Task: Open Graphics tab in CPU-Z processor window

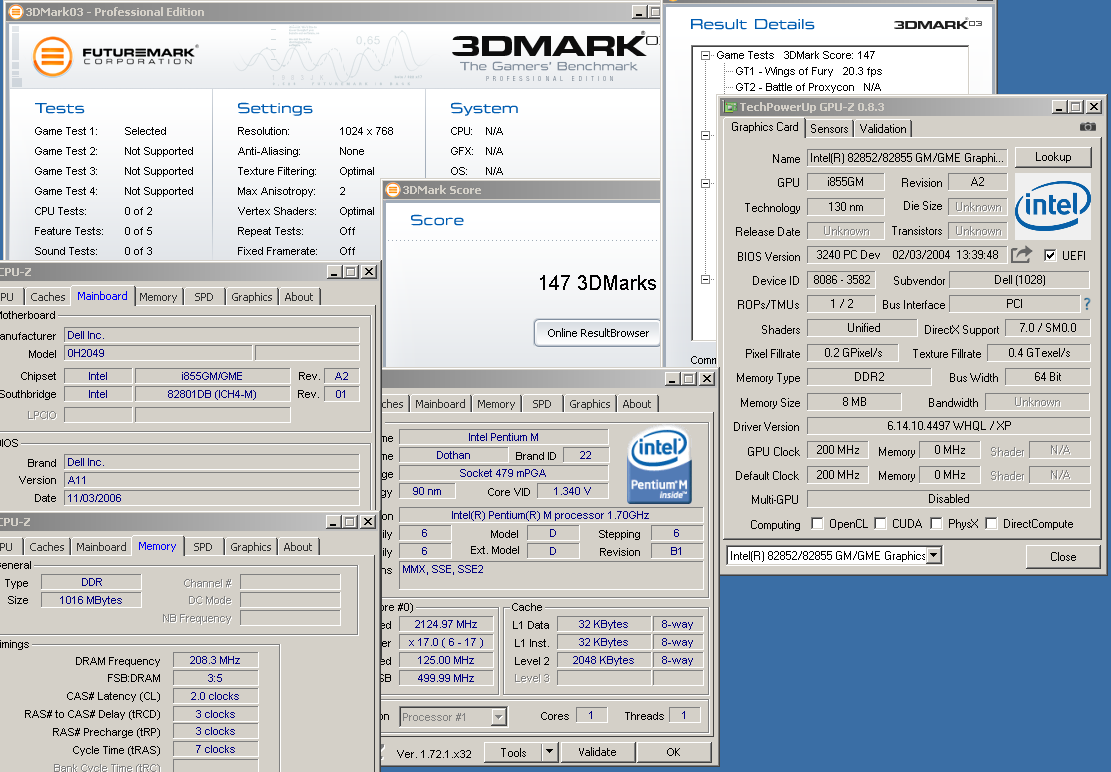Action: [x=590, y=404]
